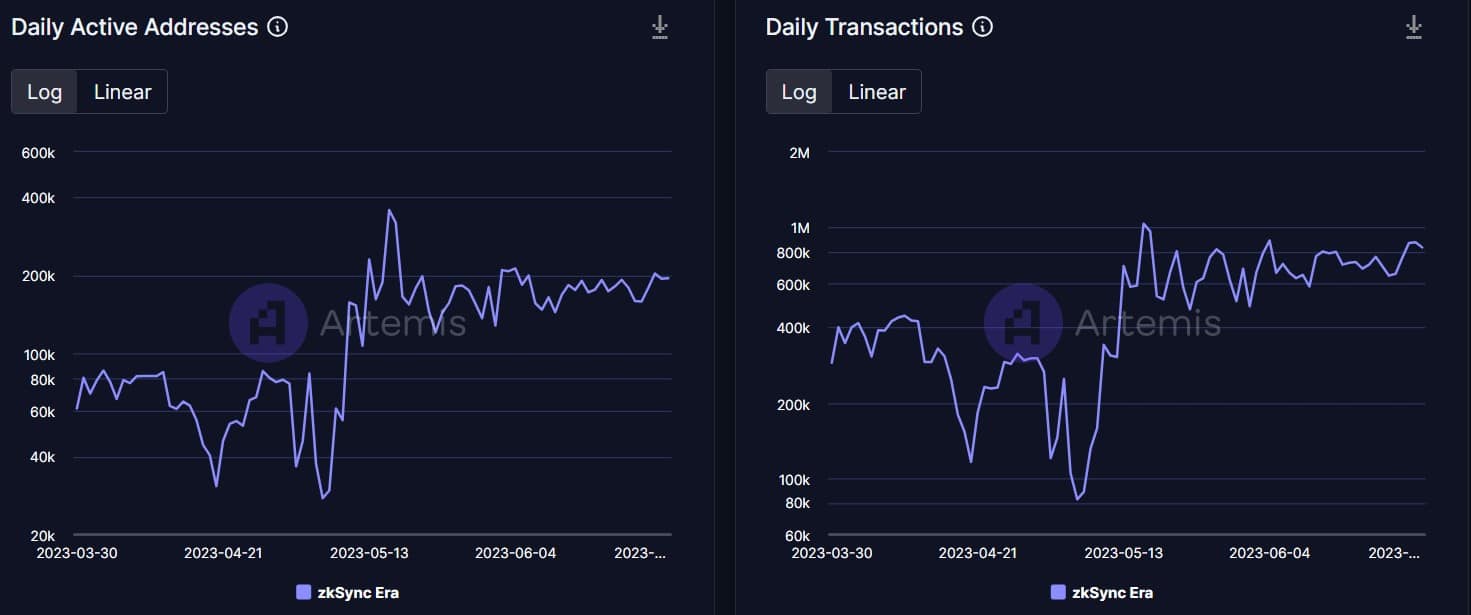Click the peak point on the addresses chart line
Viewport: 1471px width, 615px height.
pos(389,210)
